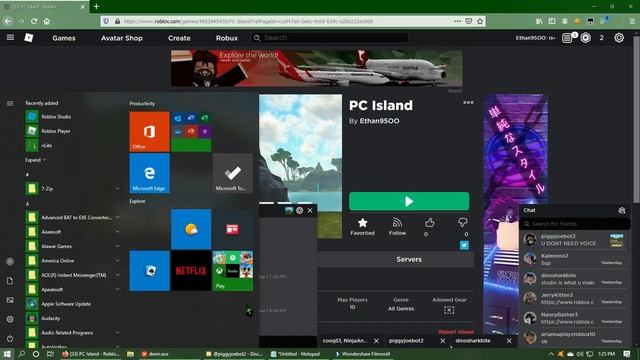Viewport: 640px width, 360px height.
Task: Open taskbar search magnifier
Action: tap(21, 354)
